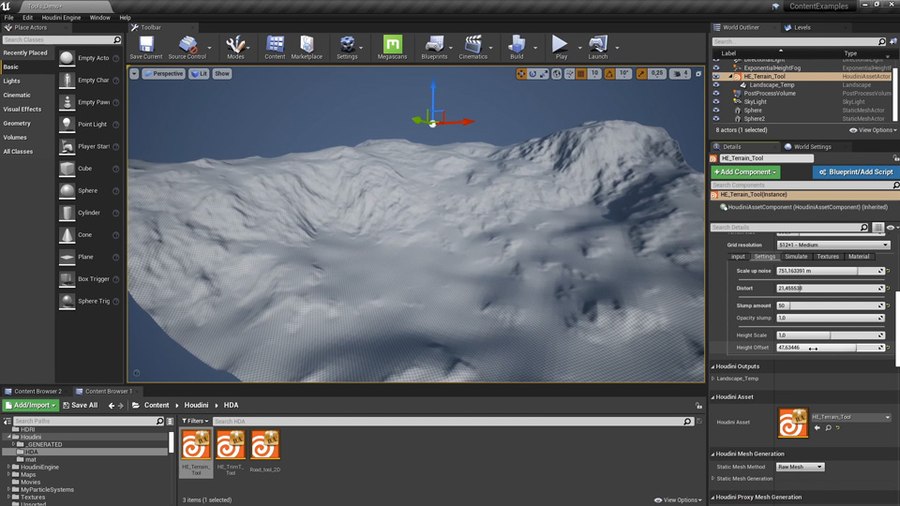This screenshot has height=506, width=900.
Task: Open the Static Mesh Method dropdown
Action: (x=800, y=467)
